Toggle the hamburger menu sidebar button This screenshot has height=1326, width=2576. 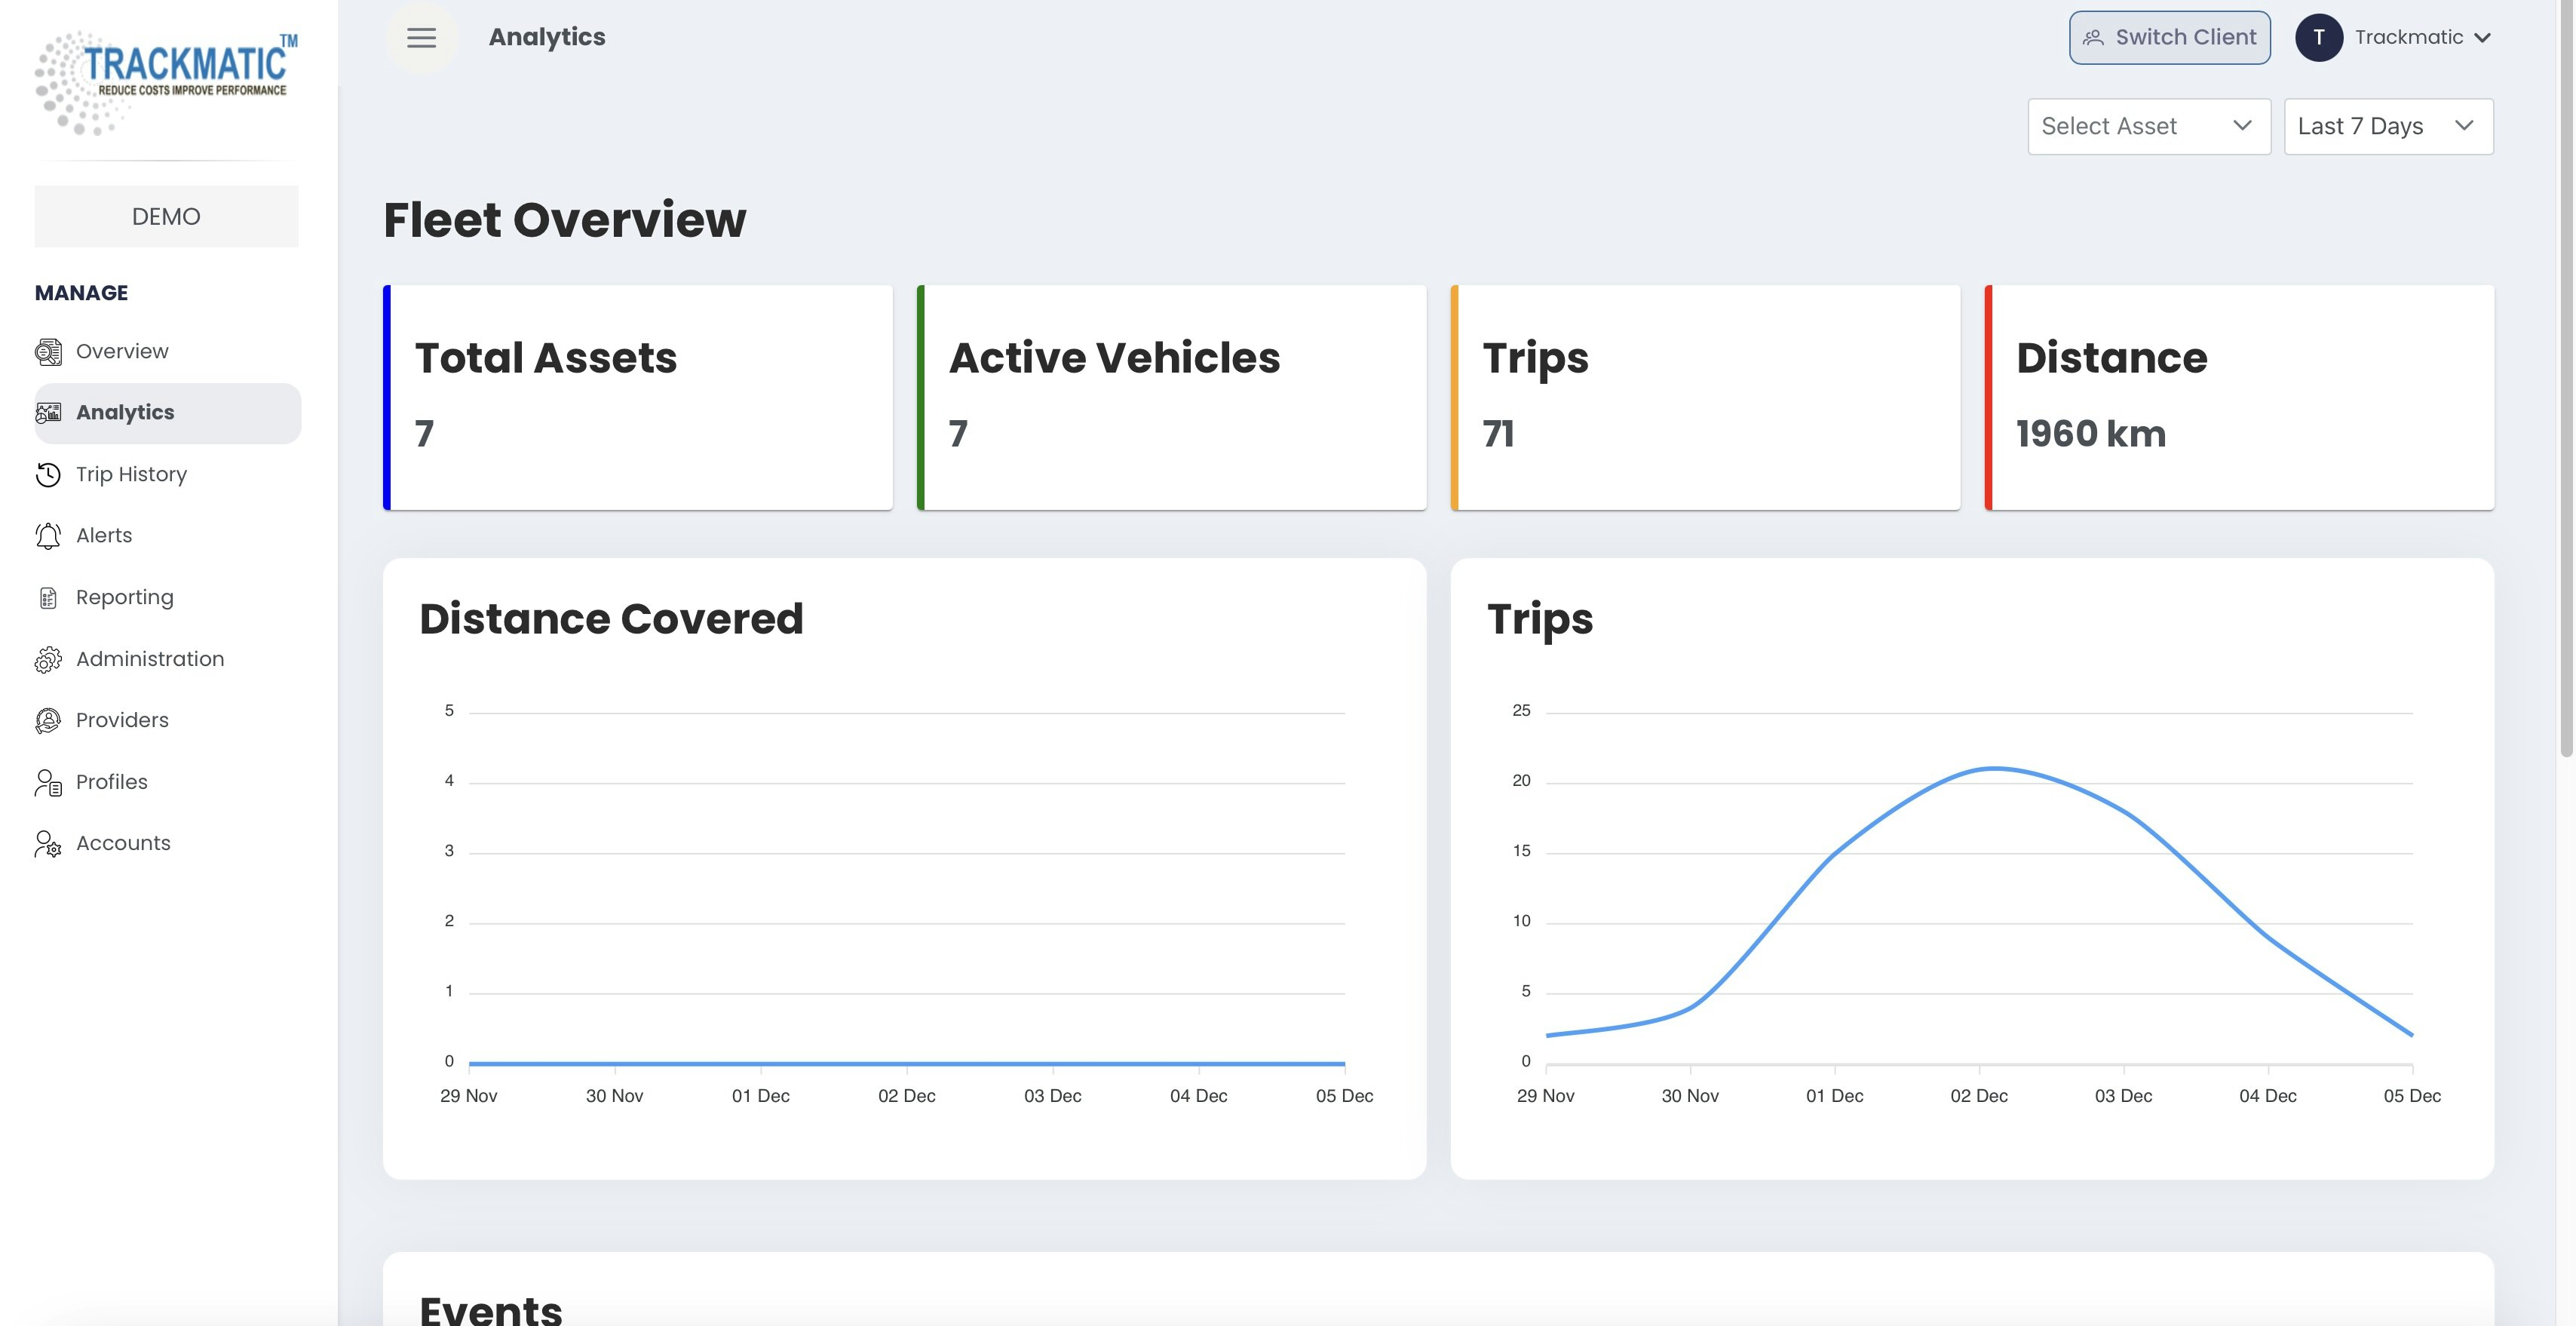click(421, 38)
